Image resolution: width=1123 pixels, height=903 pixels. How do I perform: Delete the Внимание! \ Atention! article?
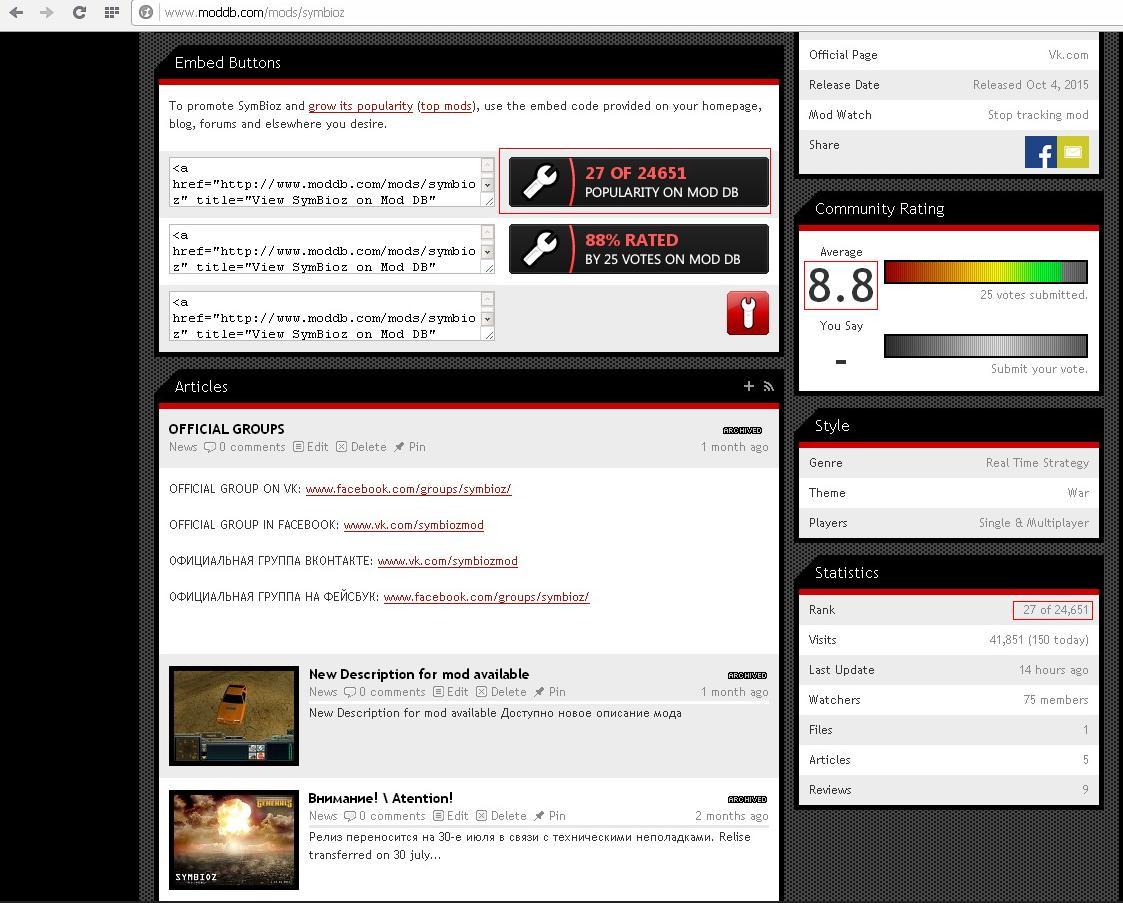tap(501, 816)
